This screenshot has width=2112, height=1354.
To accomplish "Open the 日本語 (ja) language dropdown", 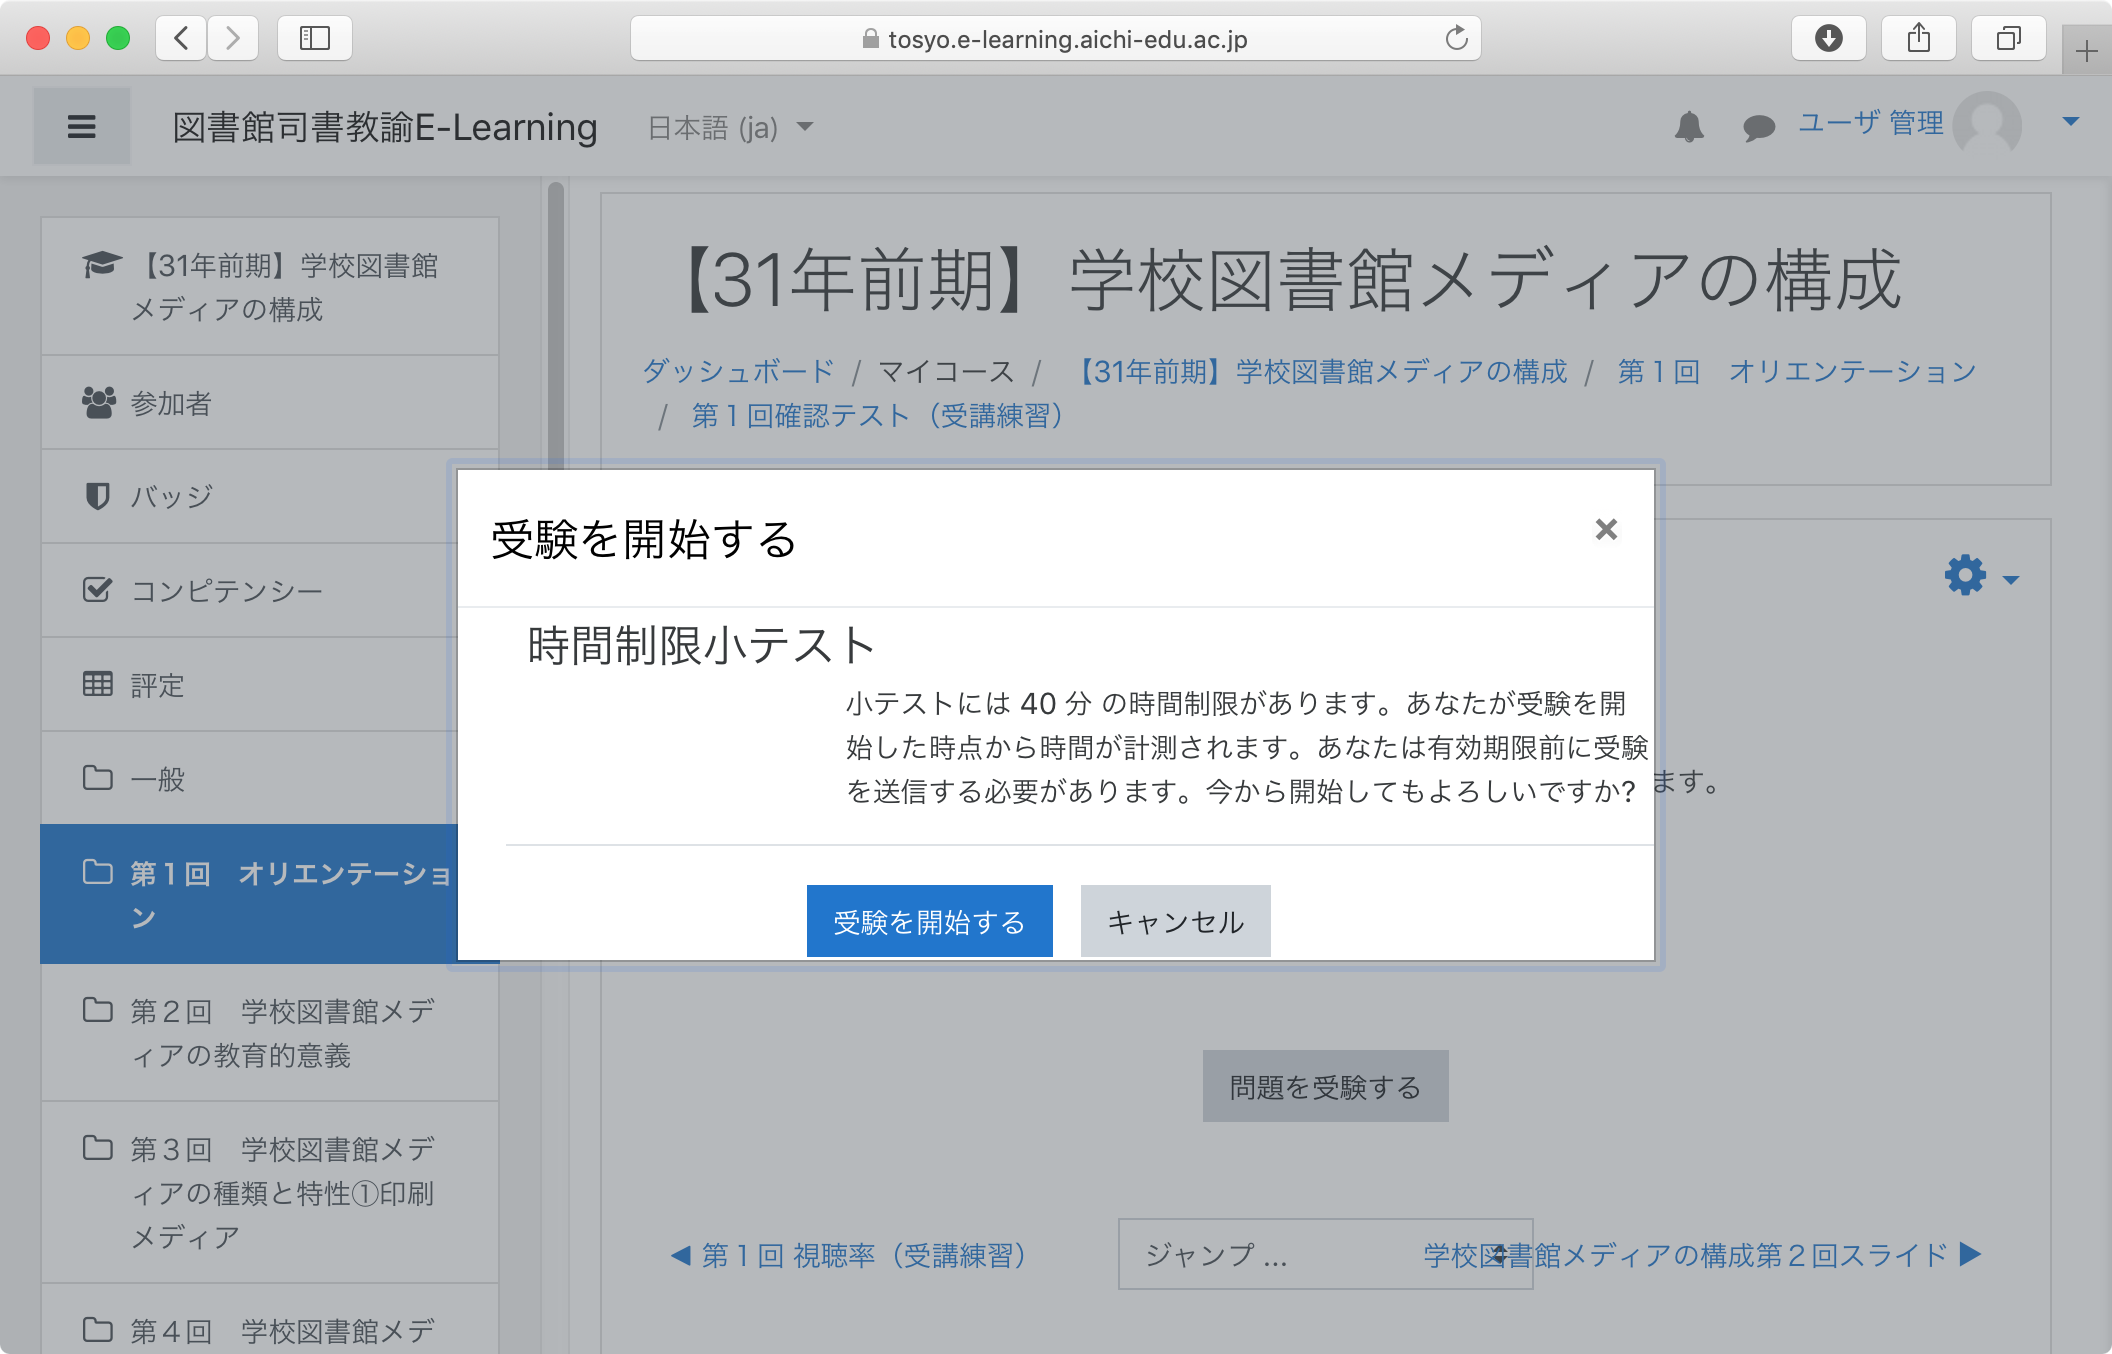I will click(730, 128).
